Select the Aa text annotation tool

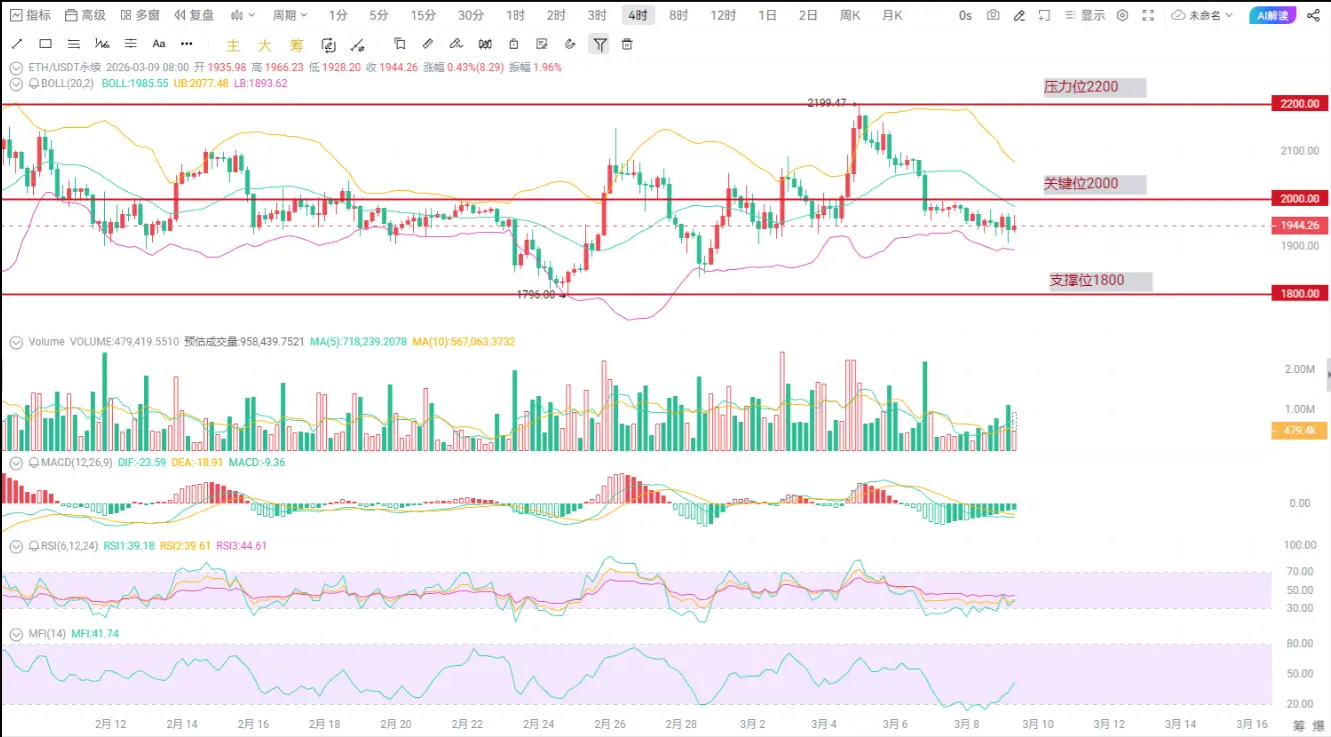click(x=159, y=44)
